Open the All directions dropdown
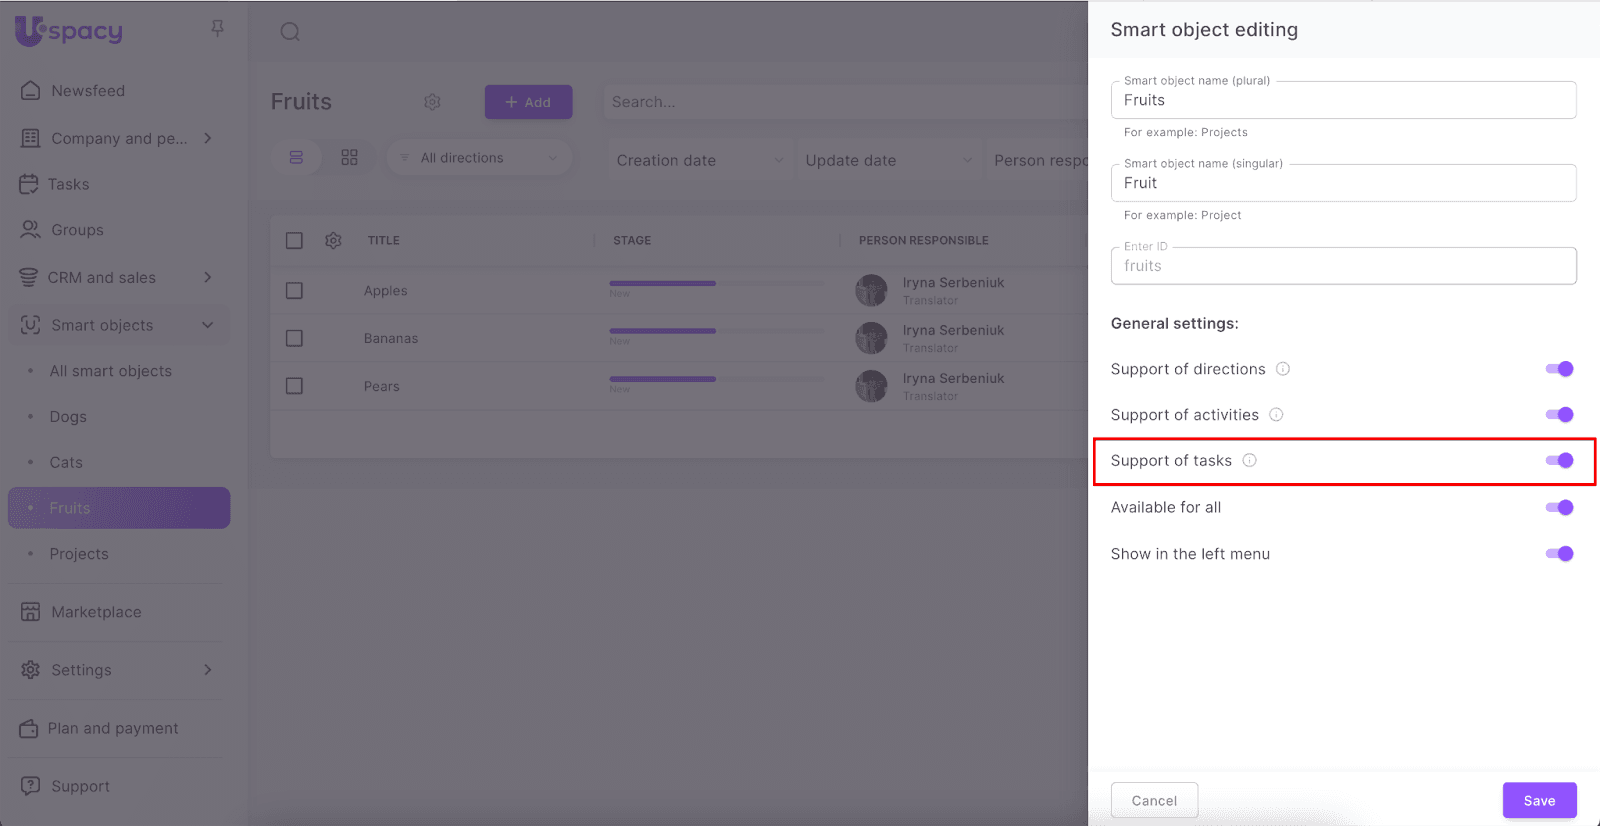Viewport: 1600px width, 826px height. pos(479,158)
